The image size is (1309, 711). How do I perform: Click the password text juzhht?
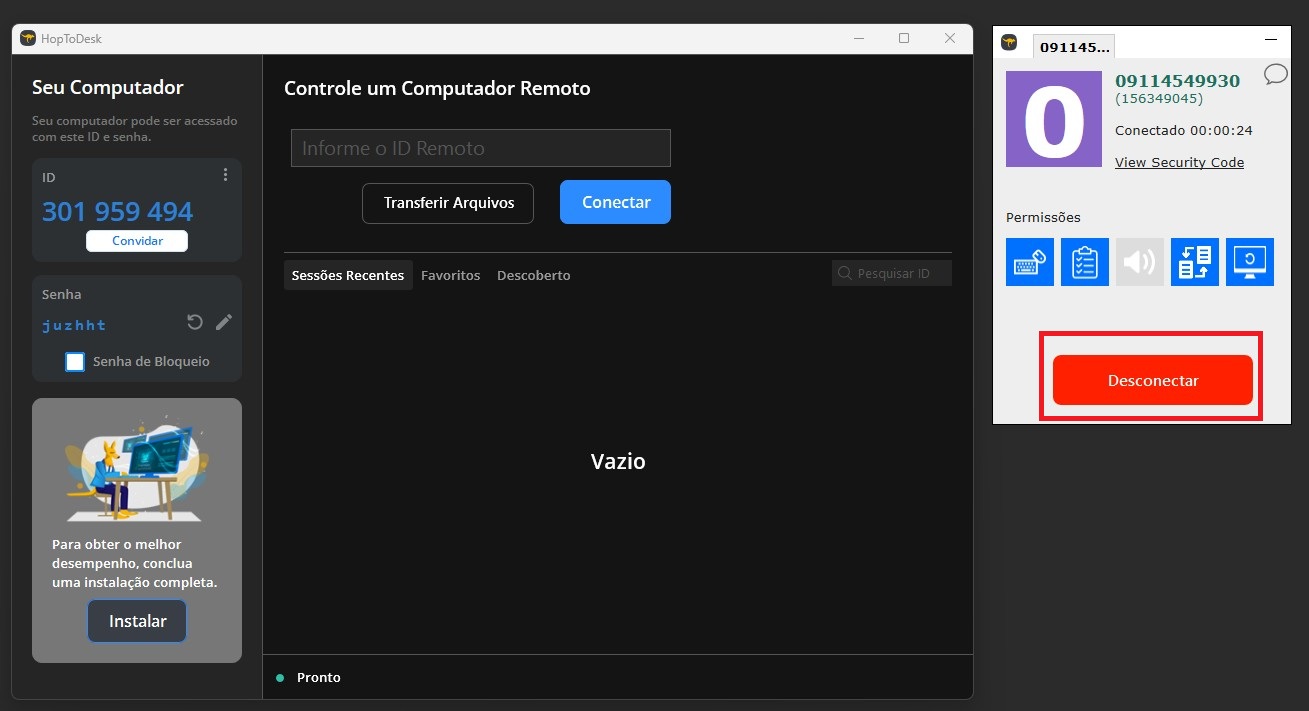74,325
